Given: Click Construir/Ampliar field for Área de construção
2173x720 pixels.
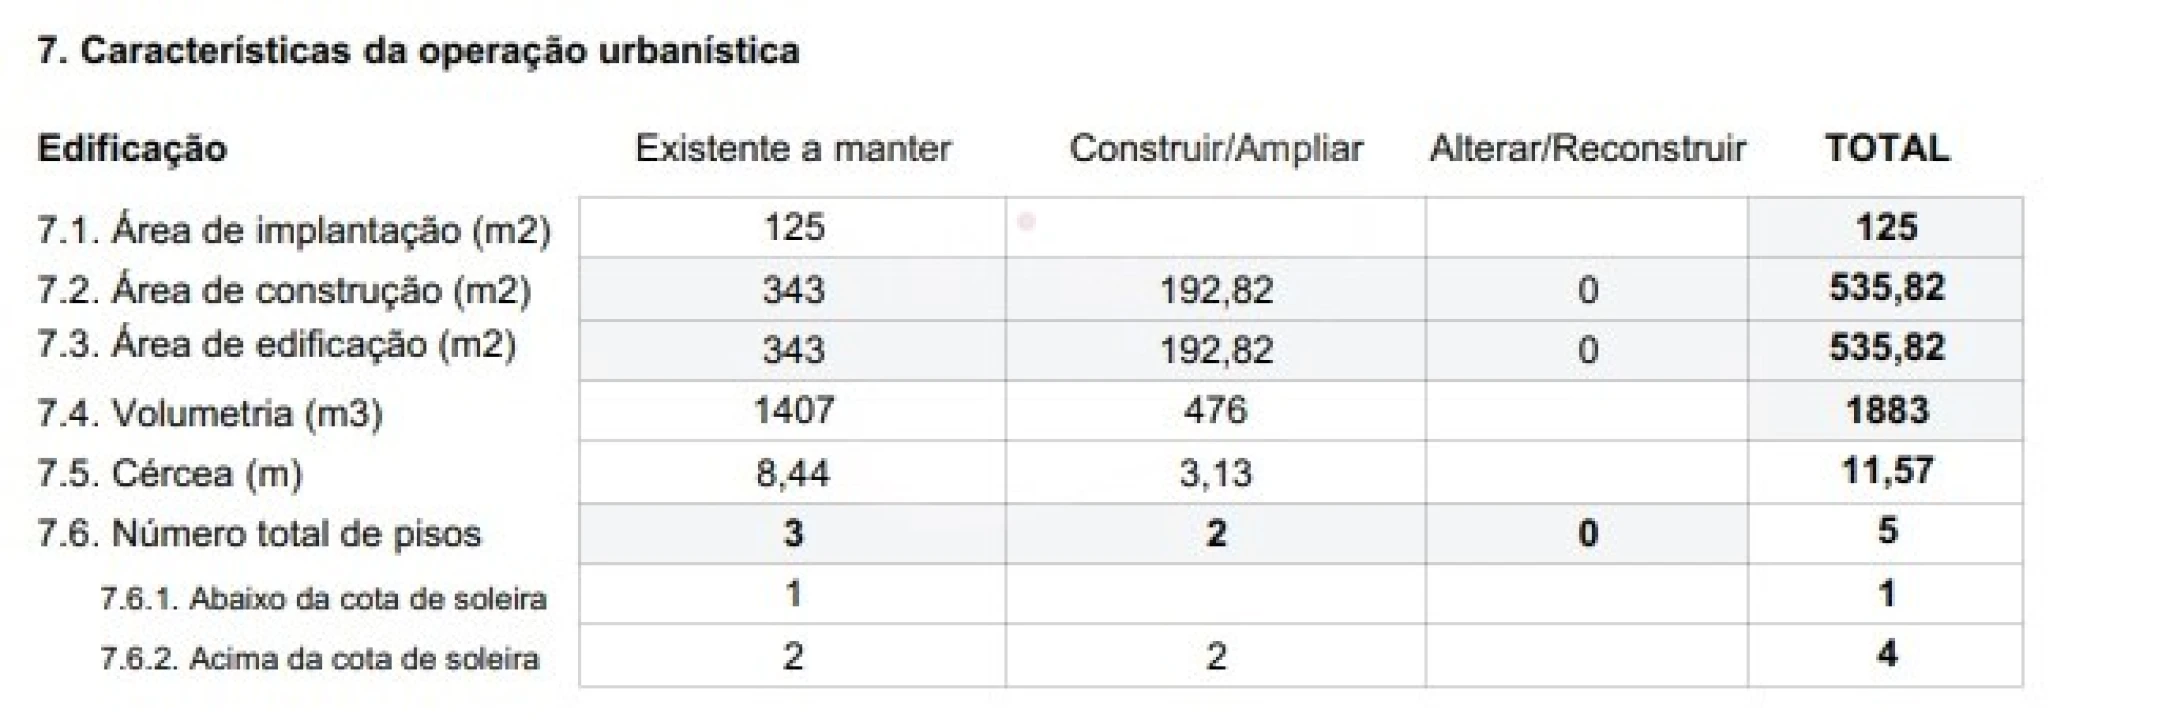Looking at the screenshot, I should [1215, 290].
